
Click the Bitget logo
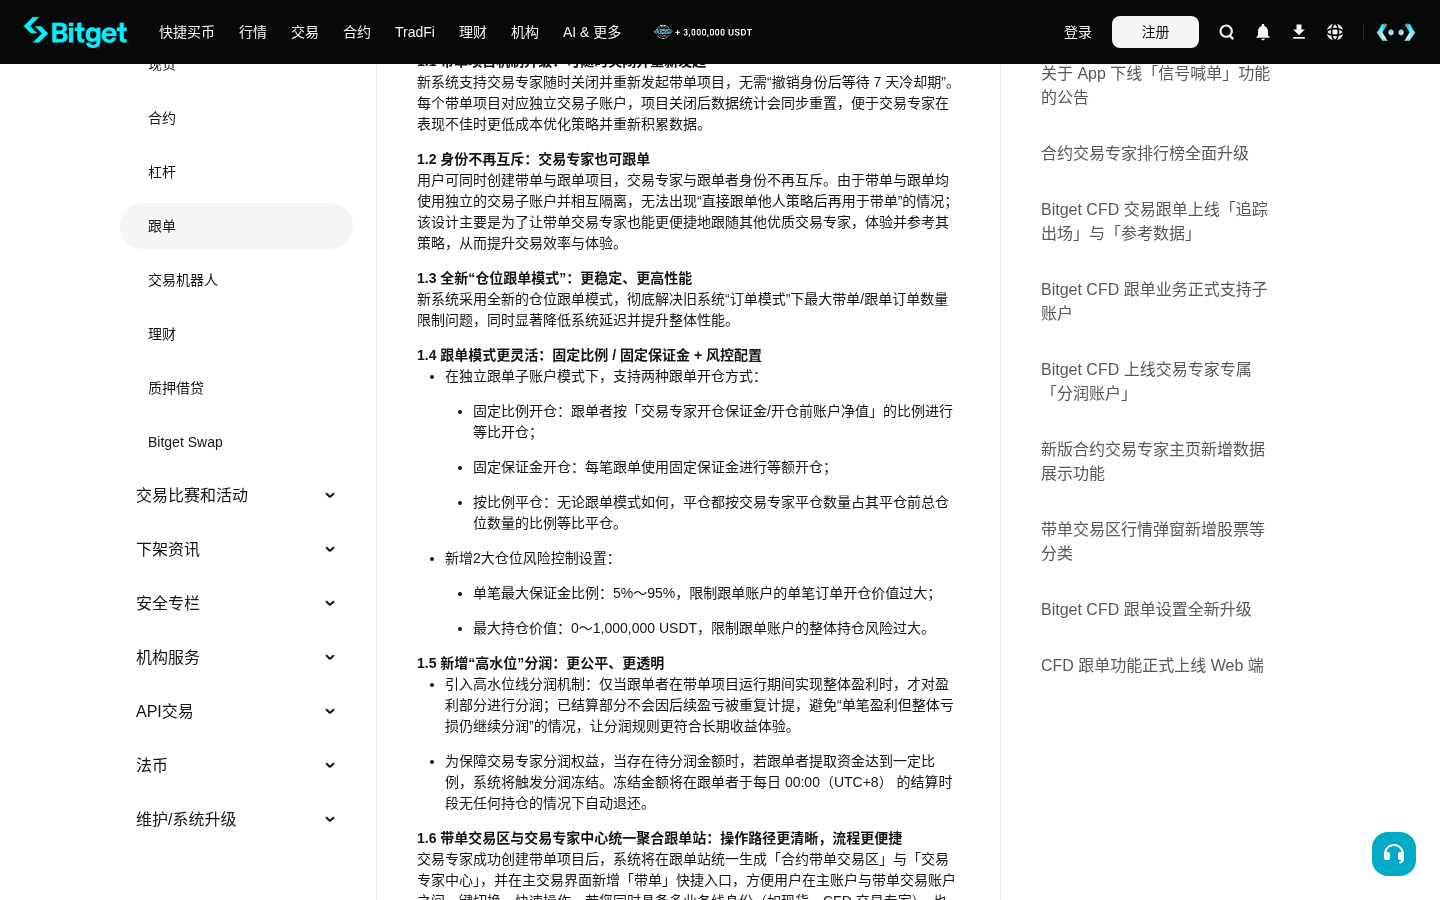coord(76,32)
